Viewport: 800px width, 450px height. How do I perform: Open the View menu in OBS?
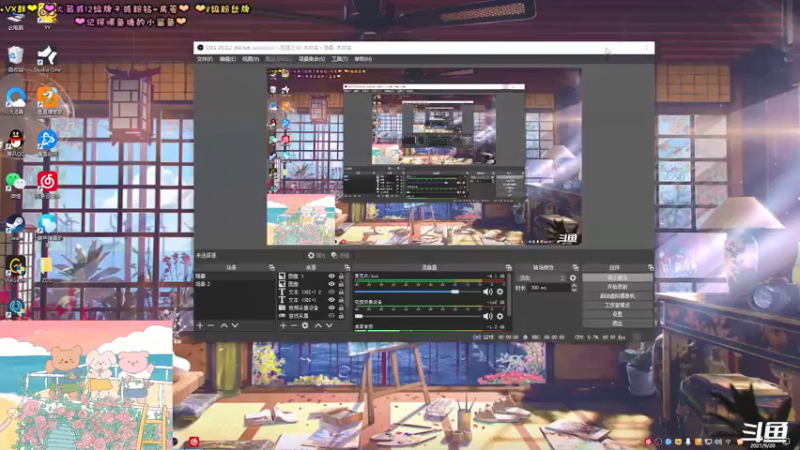[251, 59]
